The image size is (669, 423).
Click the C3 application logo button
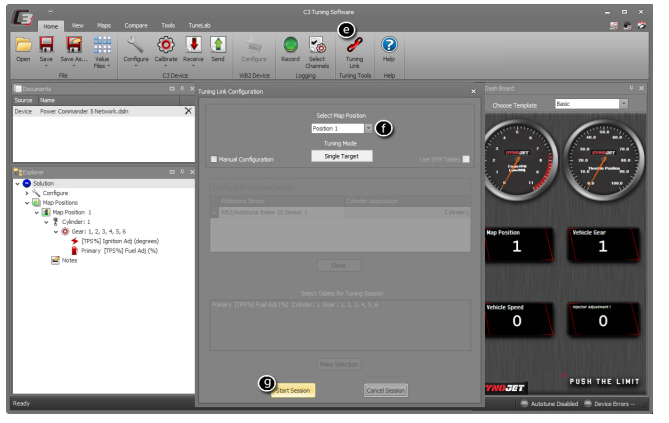(22, 18)
